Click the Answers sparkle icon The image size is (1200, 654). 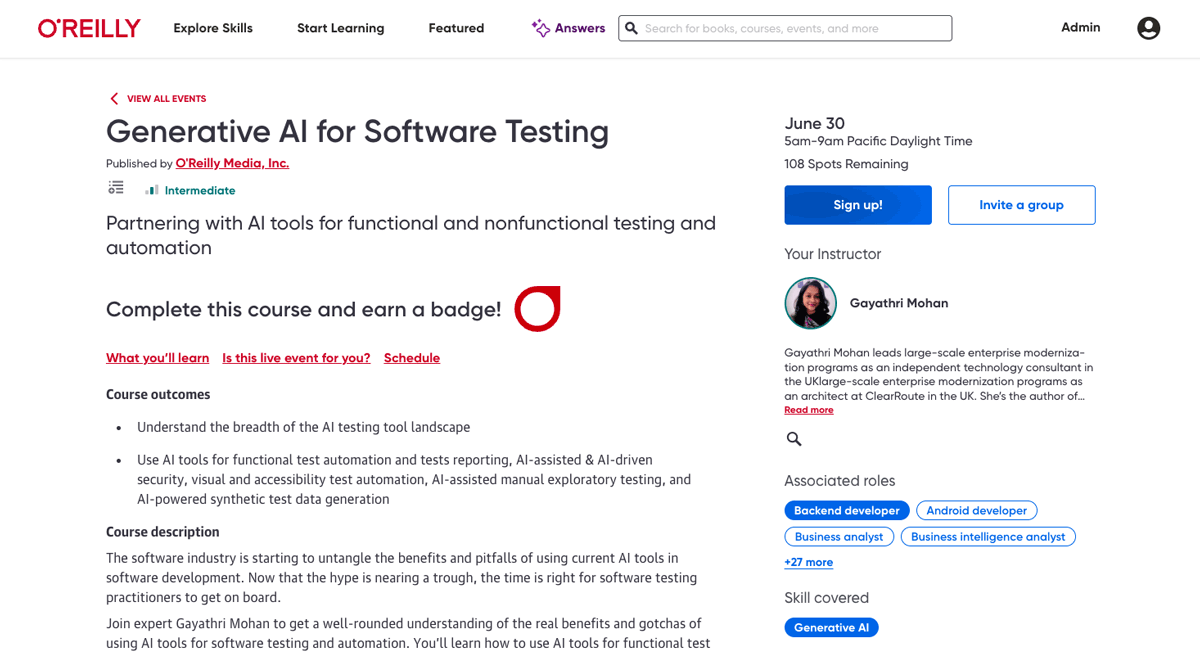540,28
